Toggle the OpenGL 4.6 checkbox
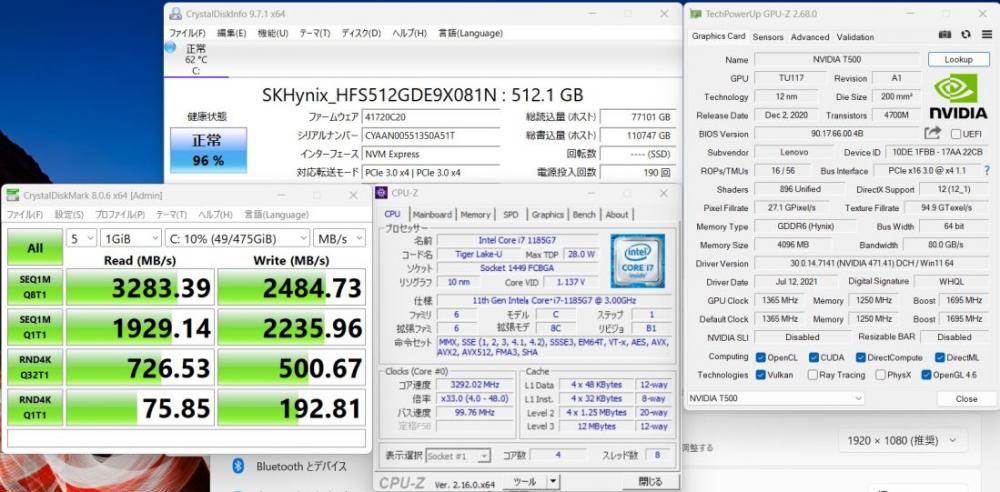 pos(926,375)
